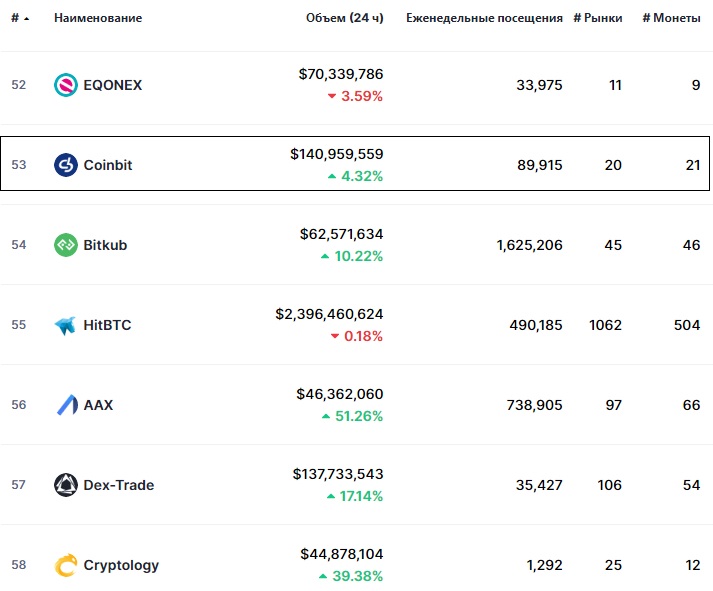Image resolution: width=713 pixels, height=591 pixels.
Task: Click weekly visits value 490,185
Action: 536,325
